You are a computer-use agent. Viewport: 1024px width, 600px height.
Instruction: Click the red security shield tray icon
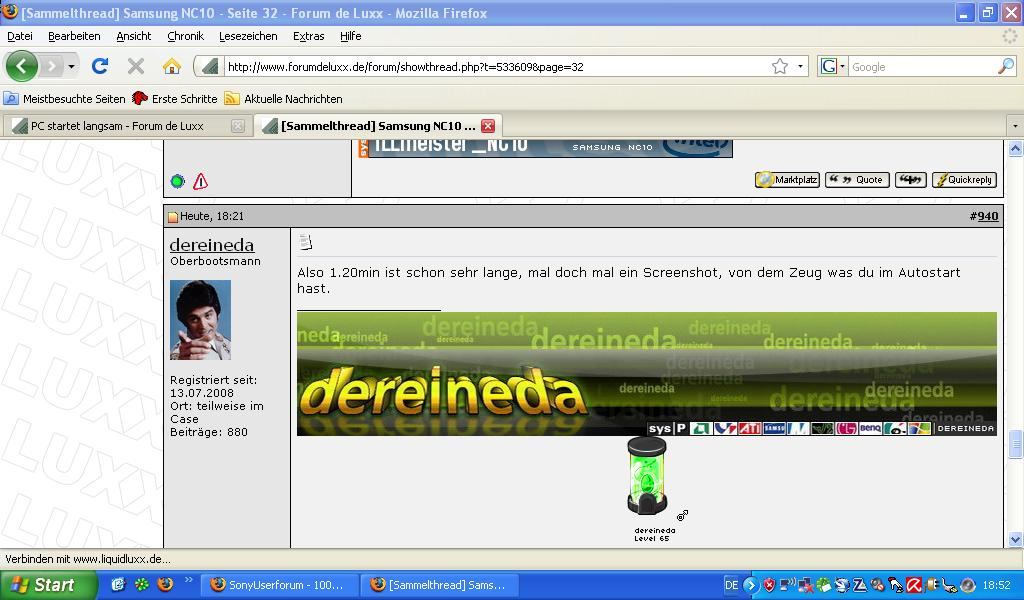(x=769, y=585)
